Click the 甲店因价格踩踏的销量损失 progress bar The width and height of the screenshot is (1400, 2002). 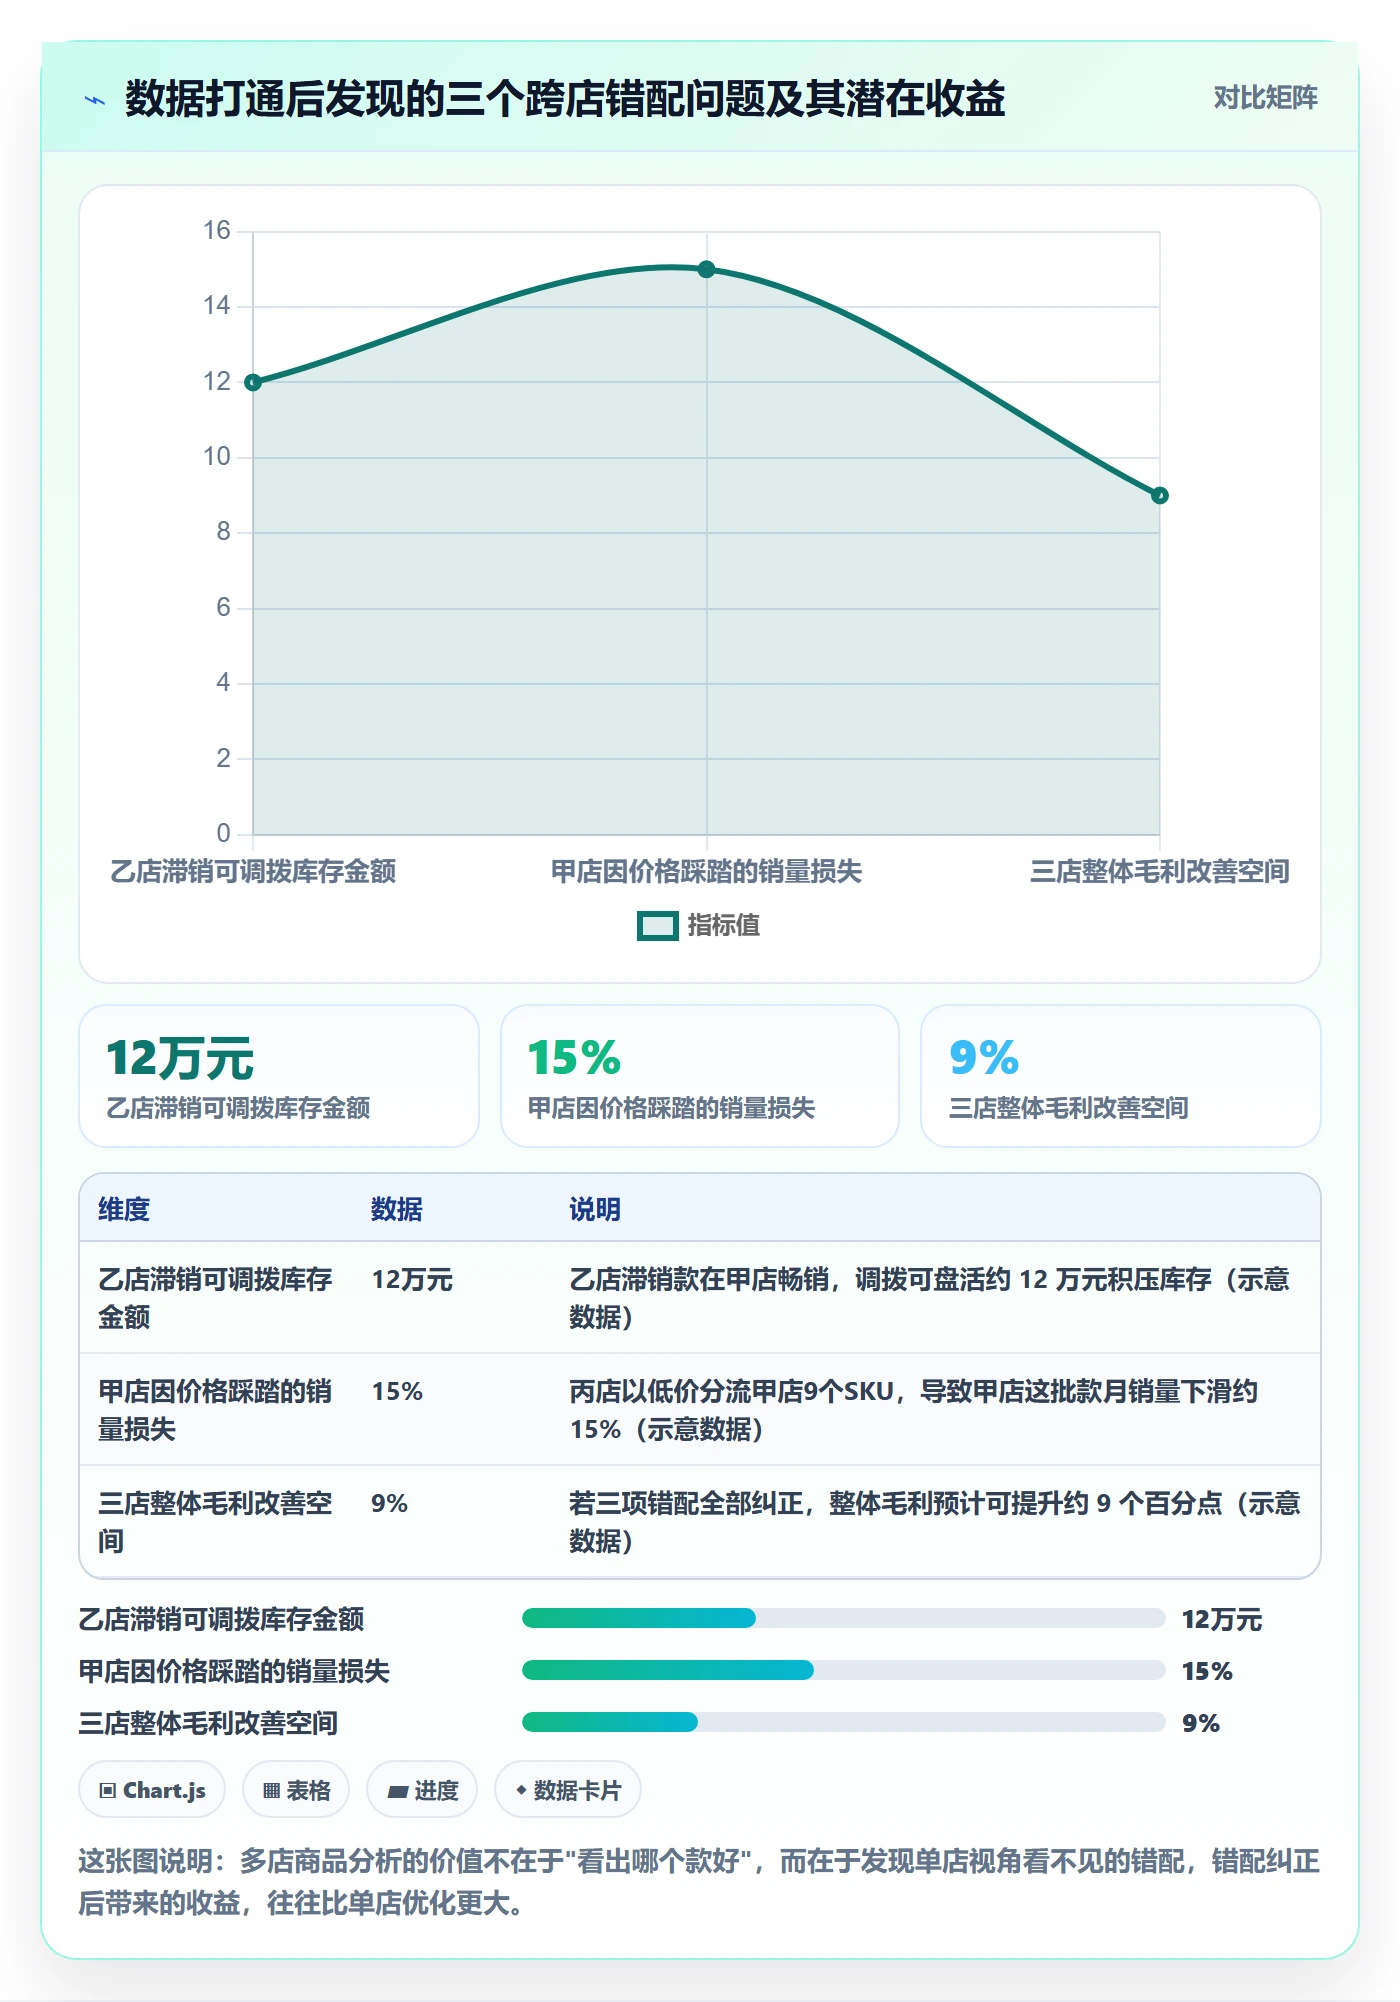pos(843,1670)
